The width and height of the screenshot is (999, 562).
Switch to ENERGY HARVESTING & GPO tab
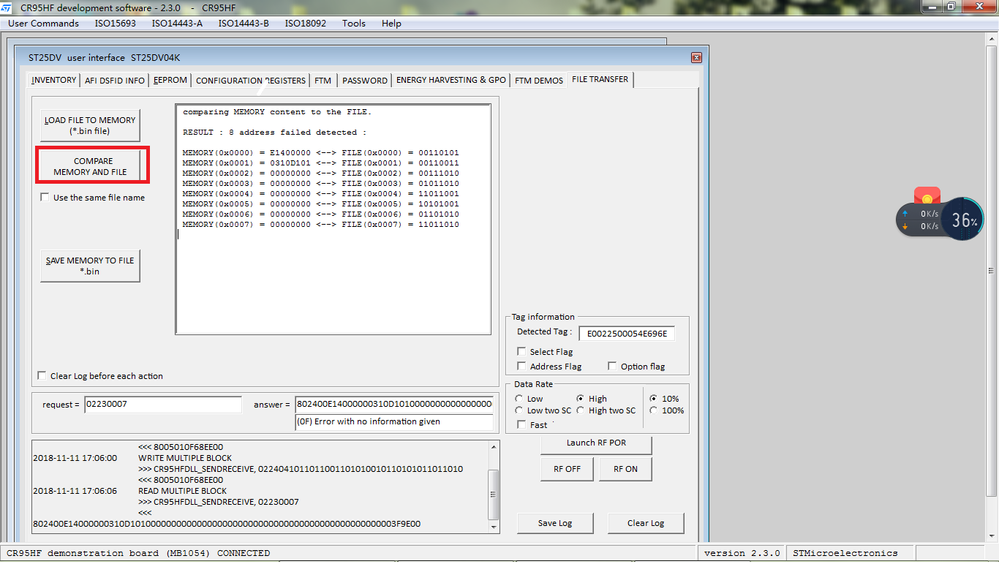451,80
